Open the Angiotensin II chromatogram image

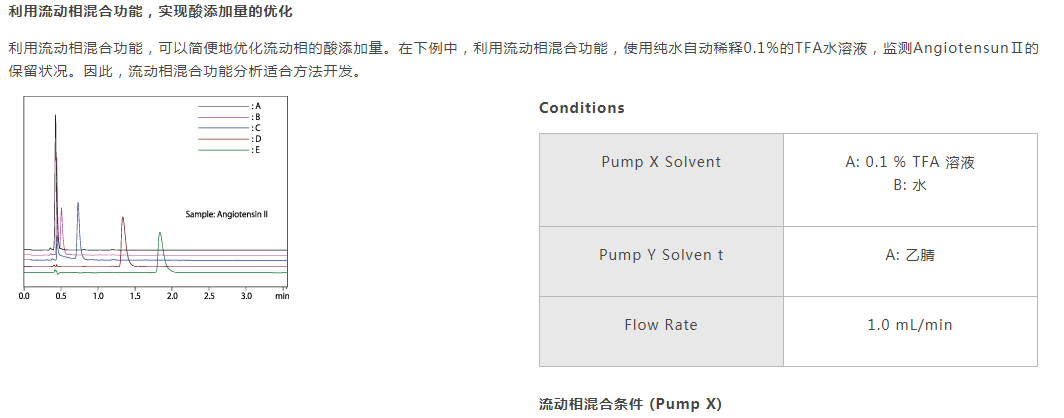[x=156, y=198]
